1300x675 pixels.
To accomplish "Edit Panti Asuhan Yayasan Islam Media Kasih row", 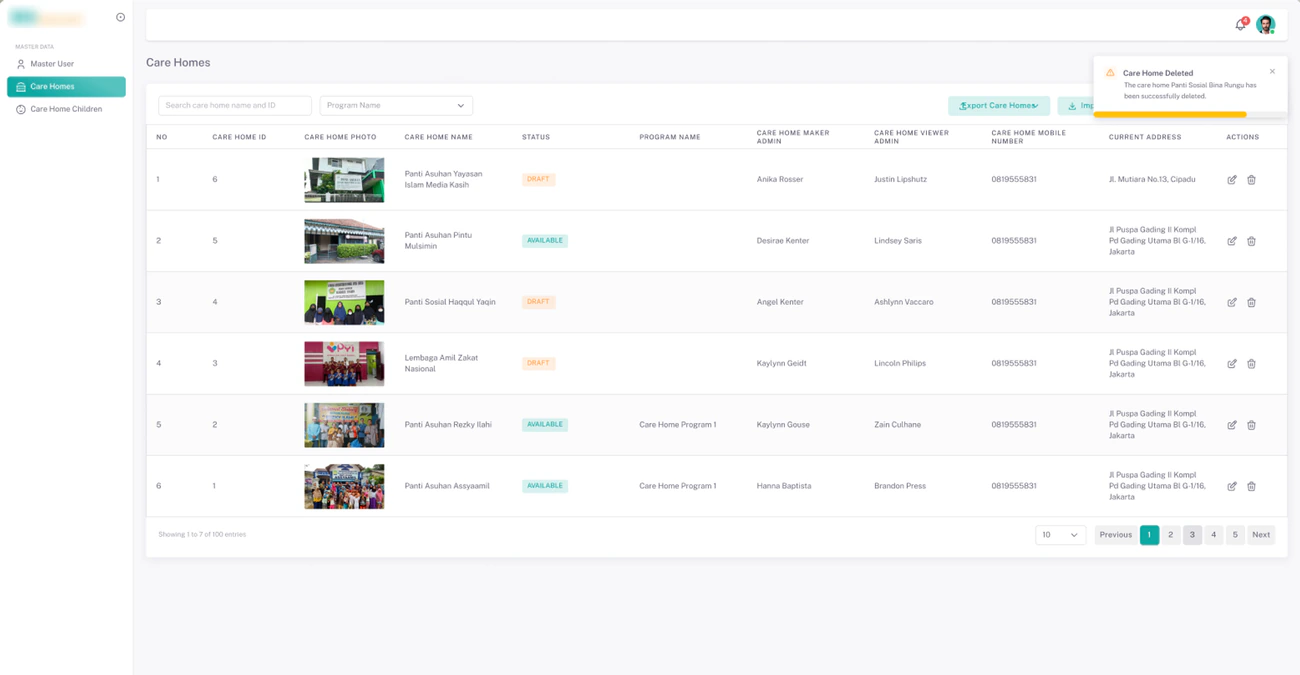I will [x=1232, y=180].
